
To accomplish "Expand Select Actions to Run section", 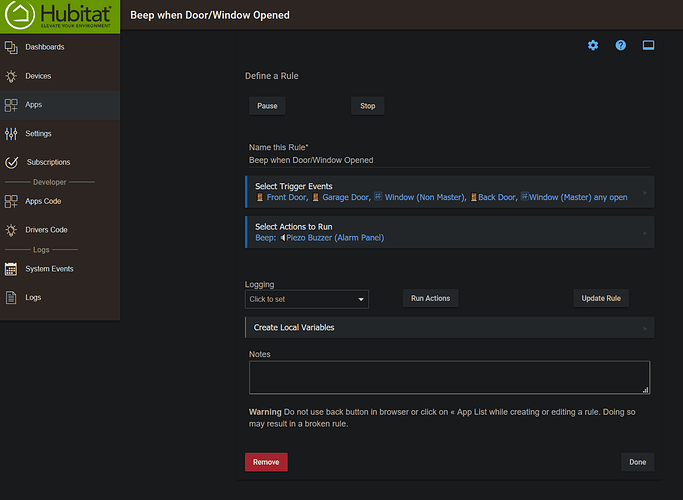I will pos(449,232).
